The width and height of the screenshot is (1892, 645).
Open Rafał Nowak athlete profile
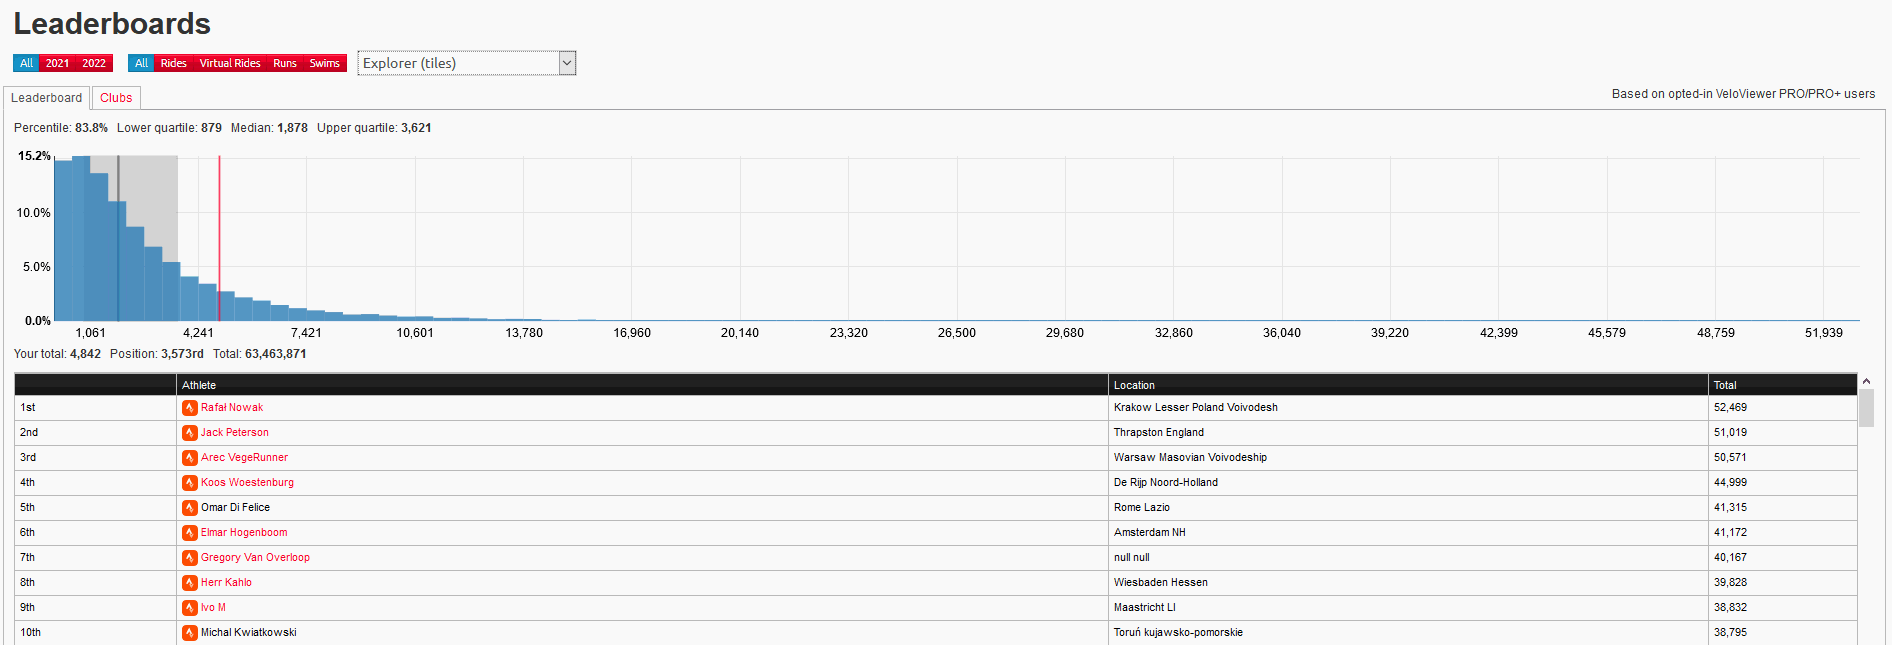tap(232, 408)
